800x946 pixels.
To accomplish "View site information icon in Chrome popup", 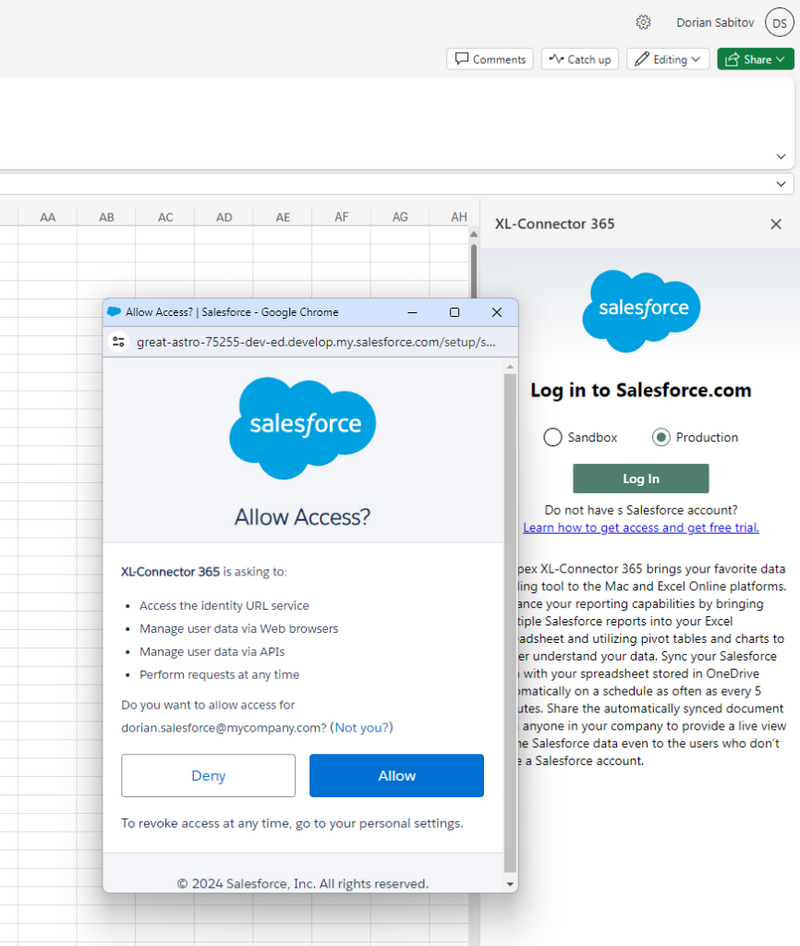I will pyautogui.click(x=118, y=342).
